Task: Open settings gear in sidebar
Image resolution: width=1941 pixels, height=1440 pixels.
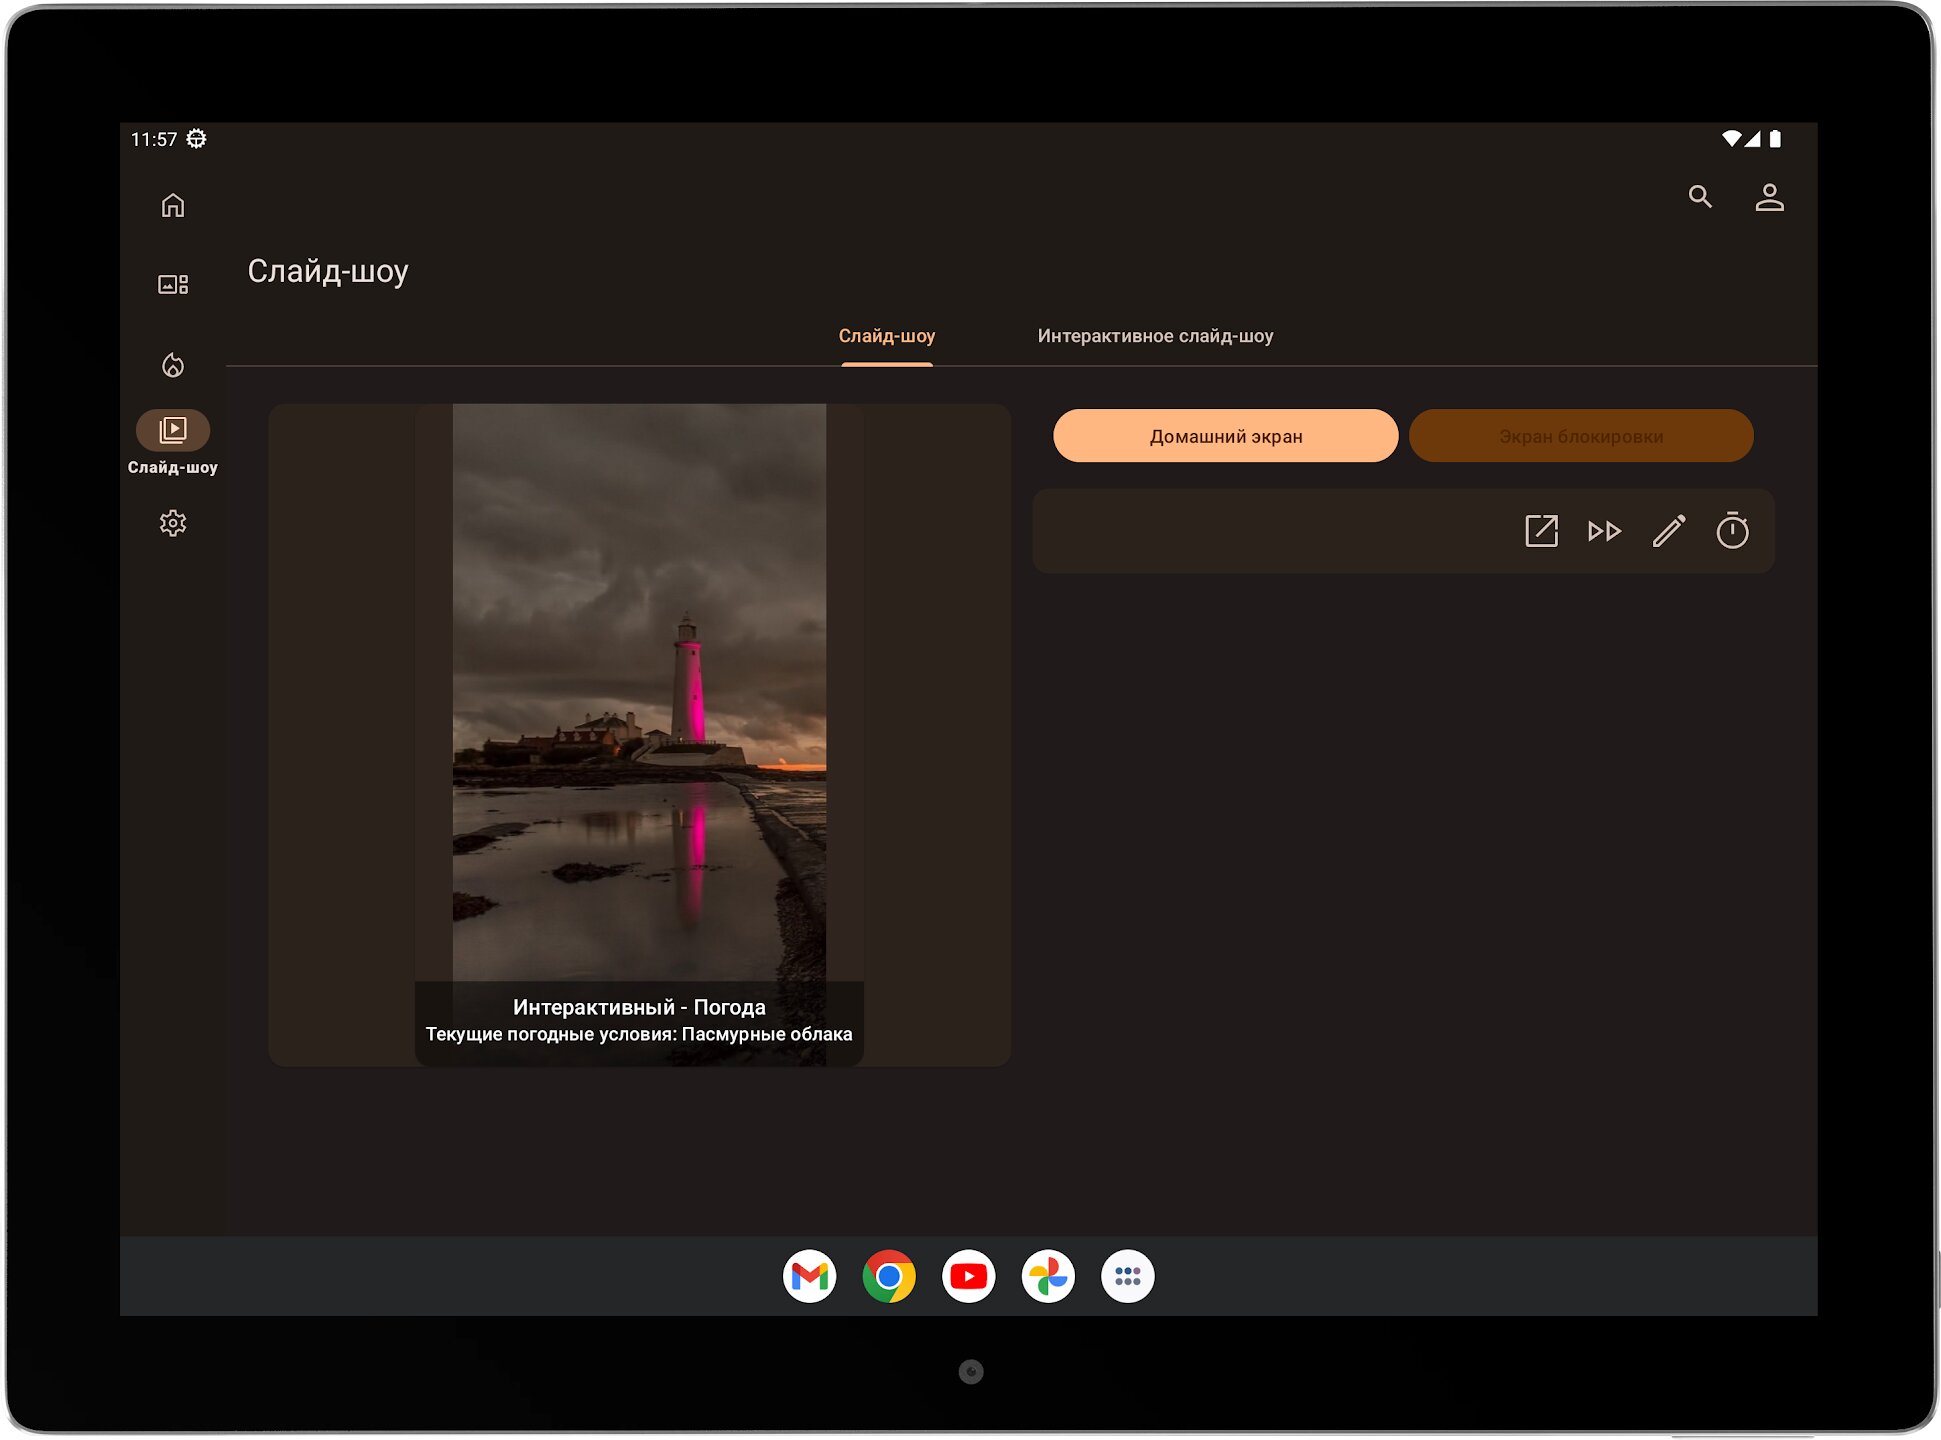Action: (x=173, y=523)
